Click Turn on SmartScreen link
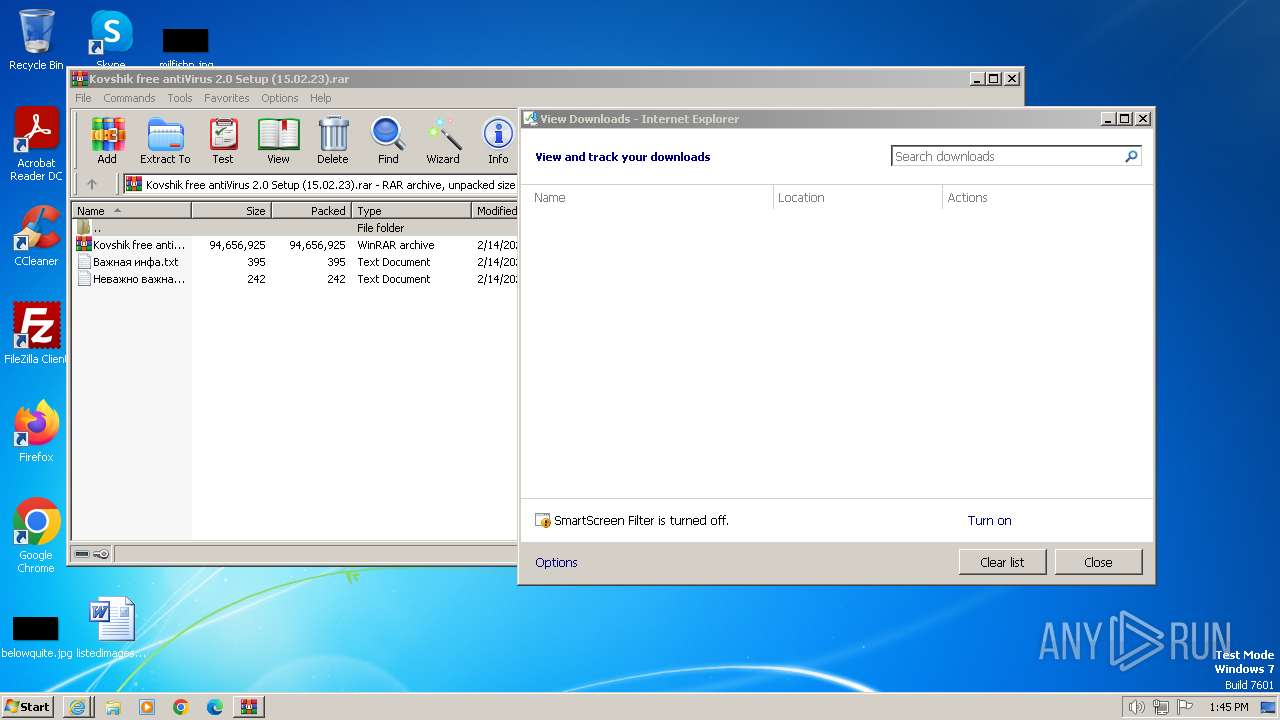 click(989, 520)
